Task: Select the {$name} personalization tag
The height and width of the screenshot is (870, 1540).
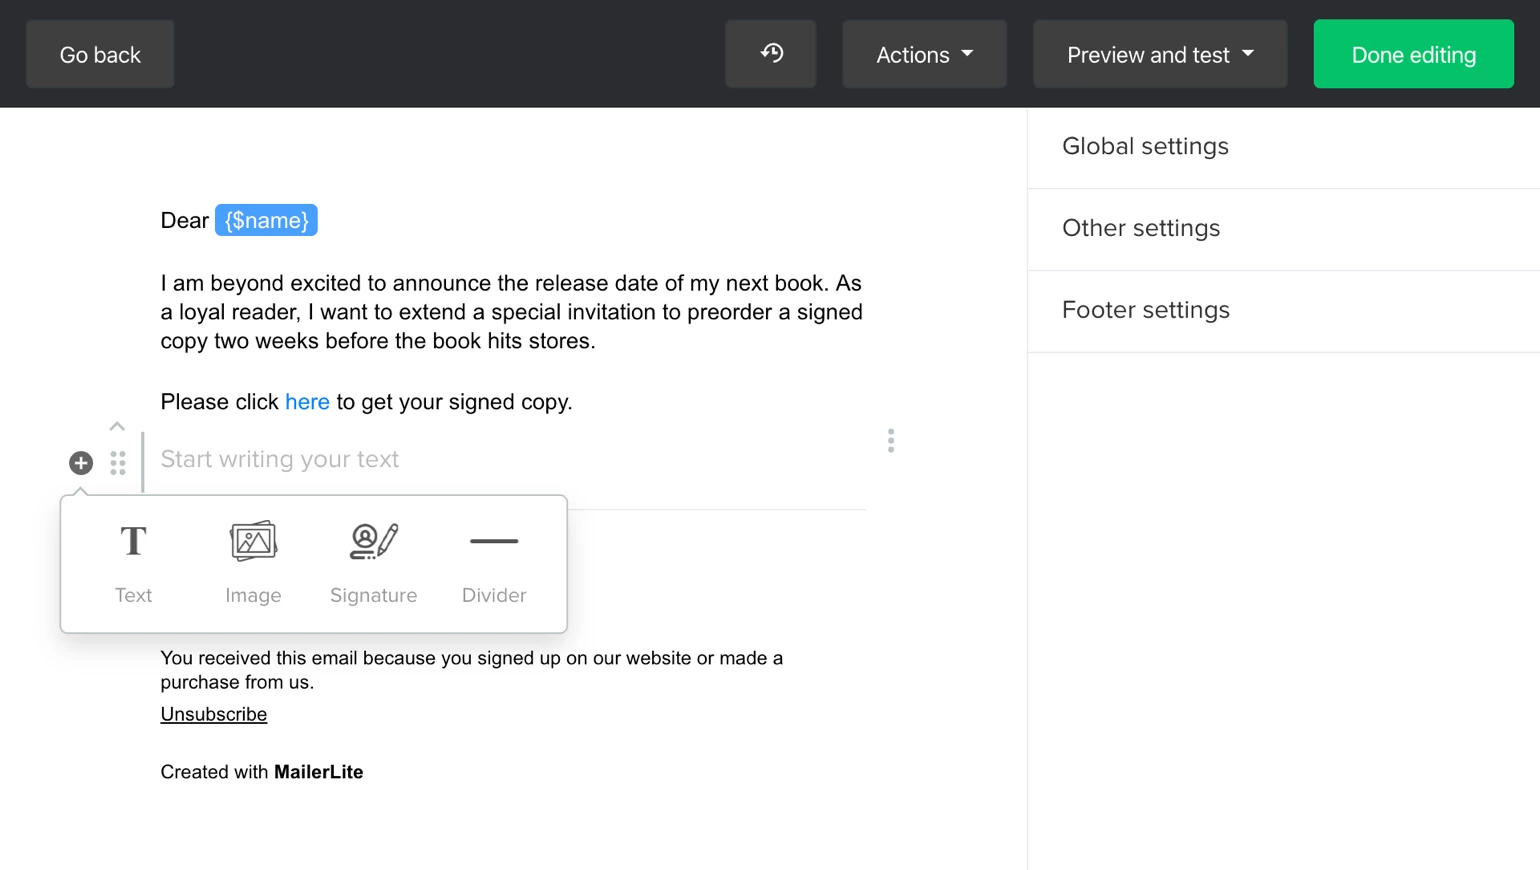Action: click(266, 221)
